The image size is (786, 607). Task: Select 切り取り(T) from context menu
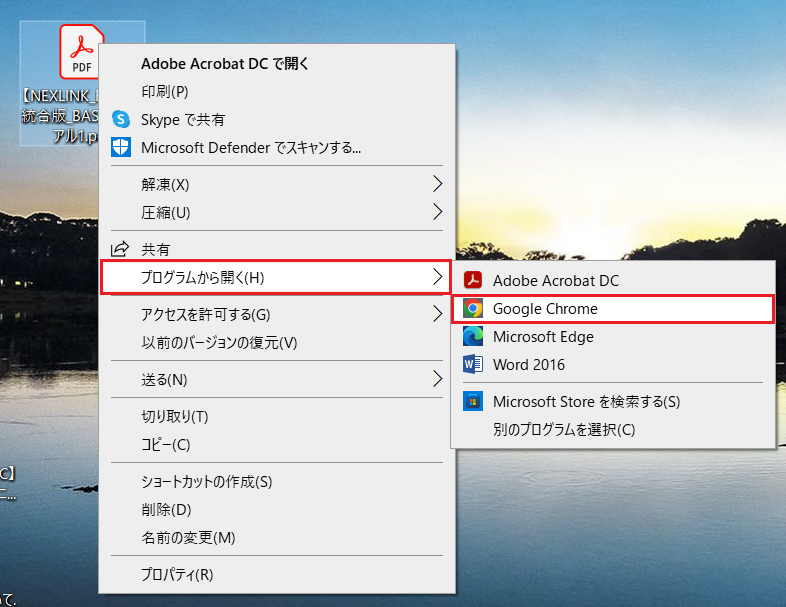277,417
